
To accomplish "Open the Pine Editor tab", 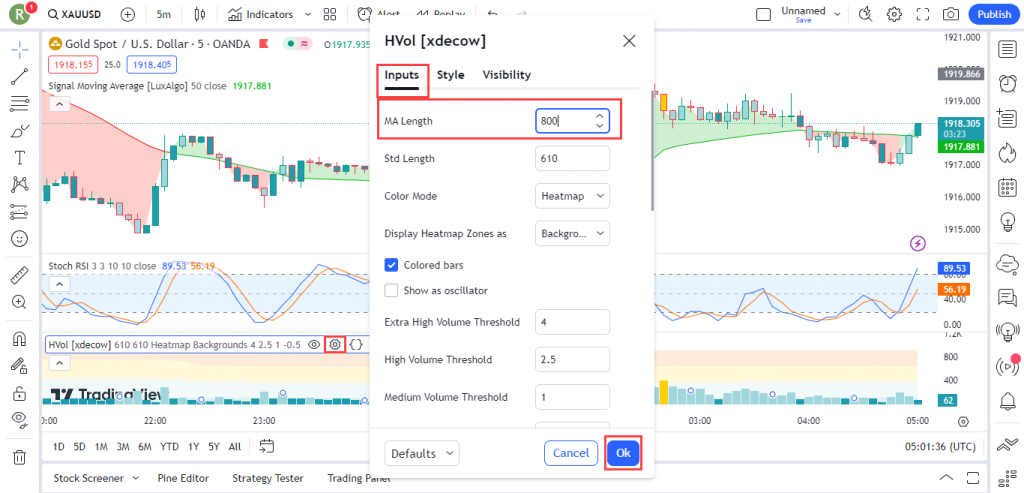I will click(x=184, y=478).
